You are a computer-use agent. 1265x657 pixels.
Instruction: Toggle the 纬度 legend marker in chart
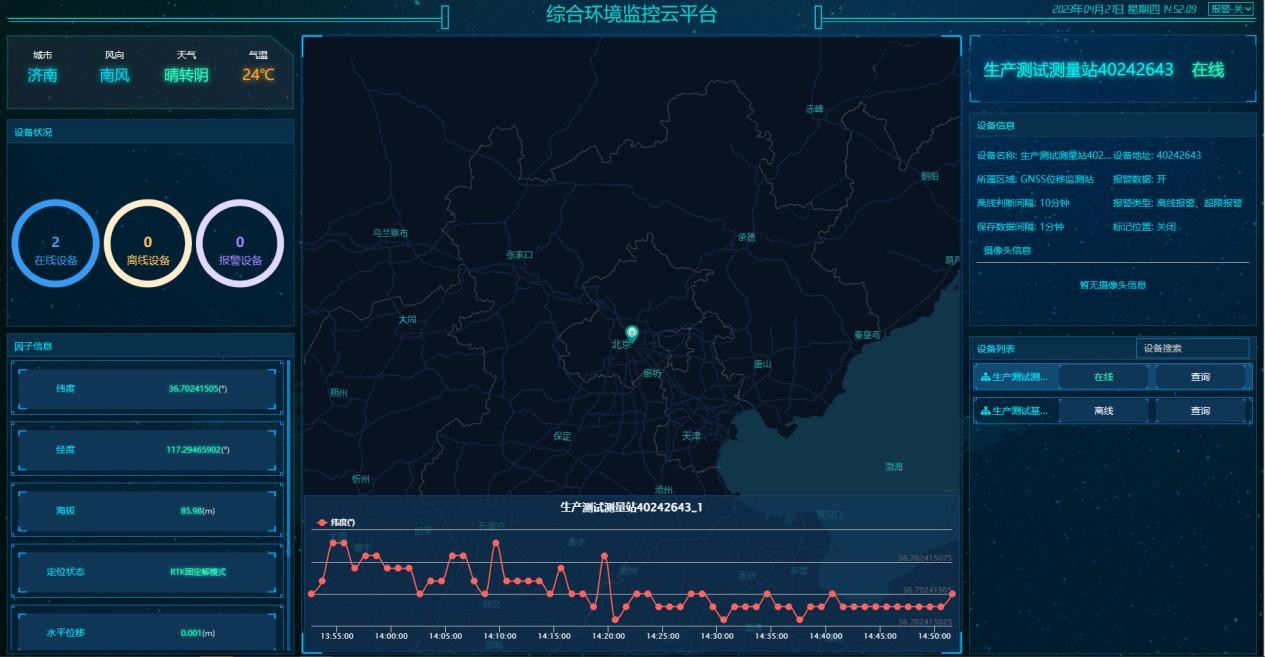[322, 522]
